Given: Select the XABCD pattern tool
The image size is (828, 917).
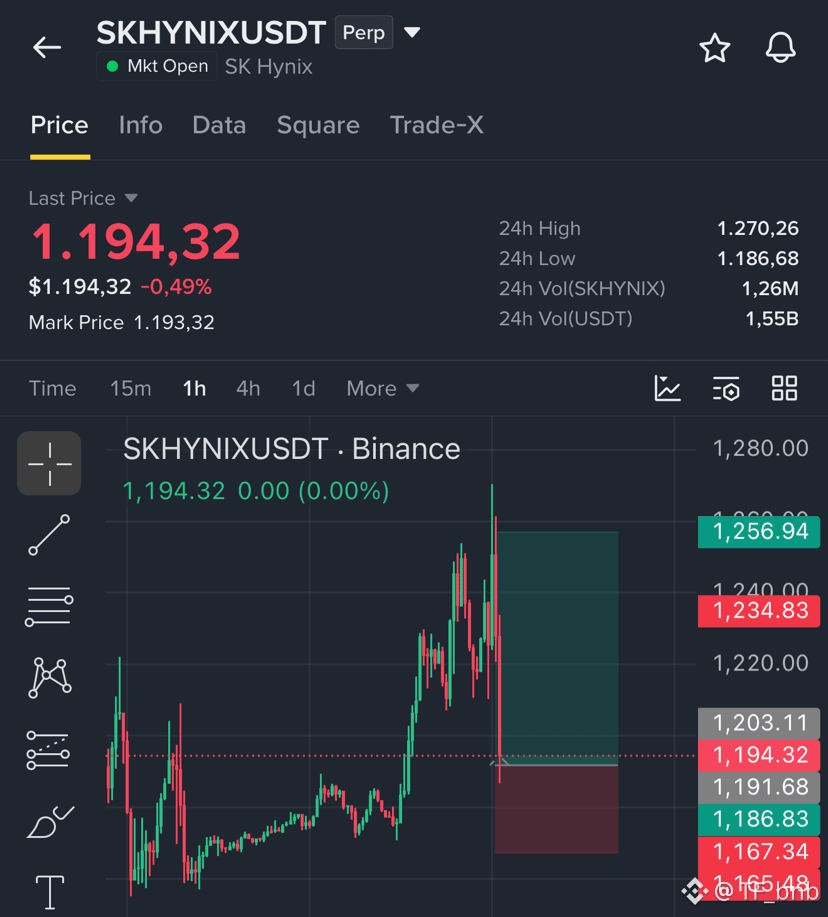Looking at the screenshot, I should [50, 678].
